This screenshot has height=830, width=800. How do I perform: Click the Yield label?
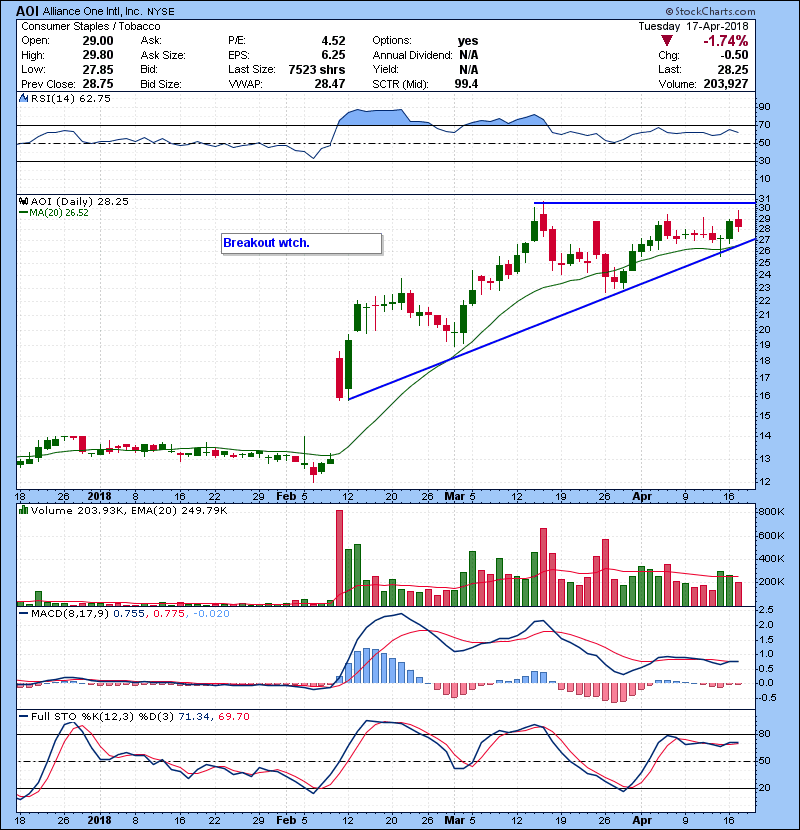point(385,69)
